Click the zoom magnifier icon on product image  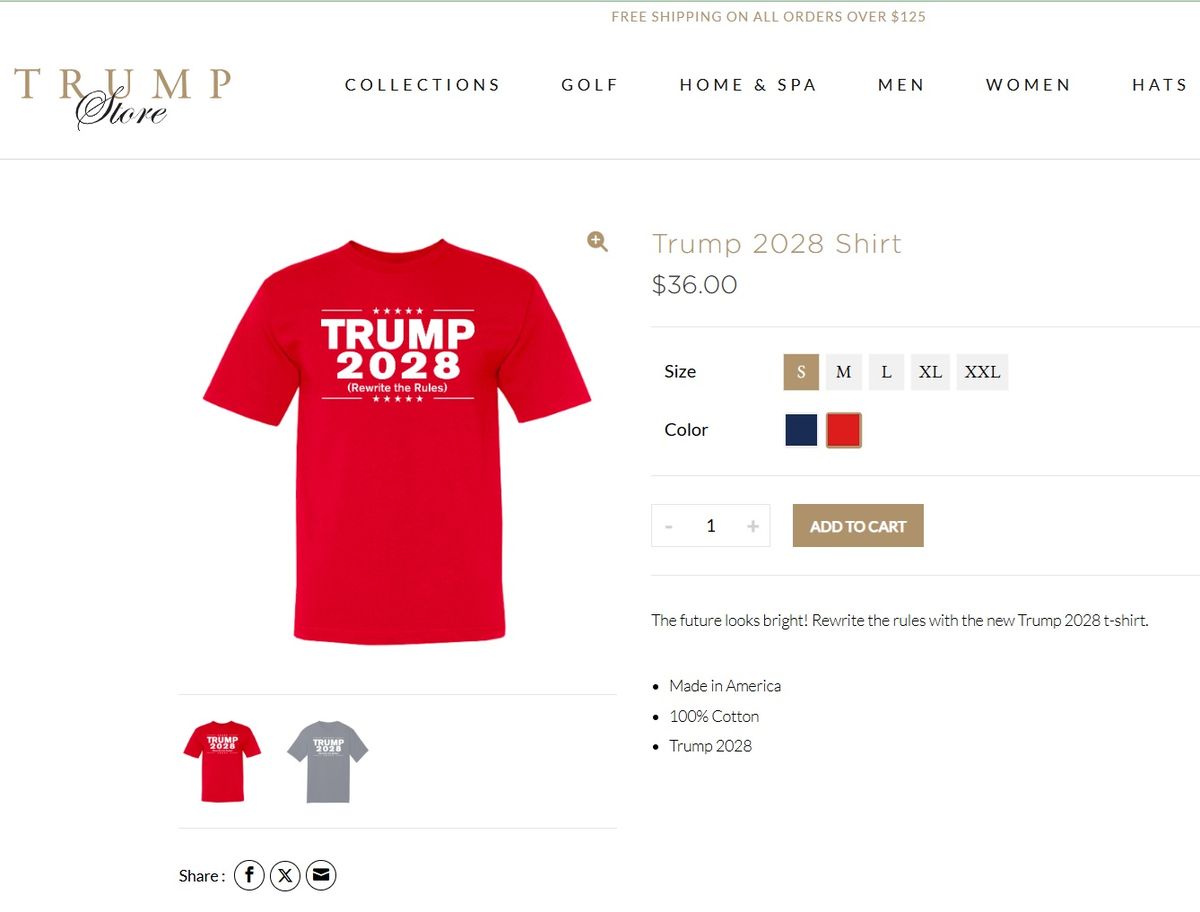click(597, 241)
